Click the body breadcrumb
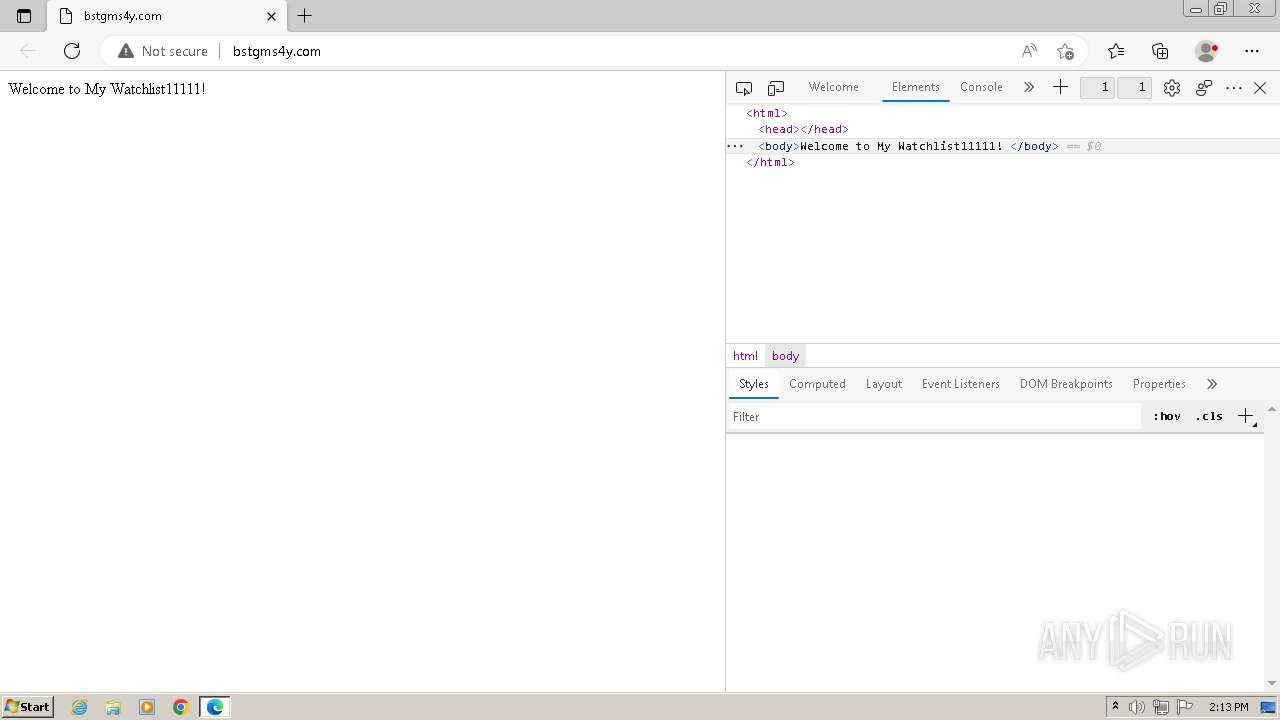 click(x=785, y=356)
